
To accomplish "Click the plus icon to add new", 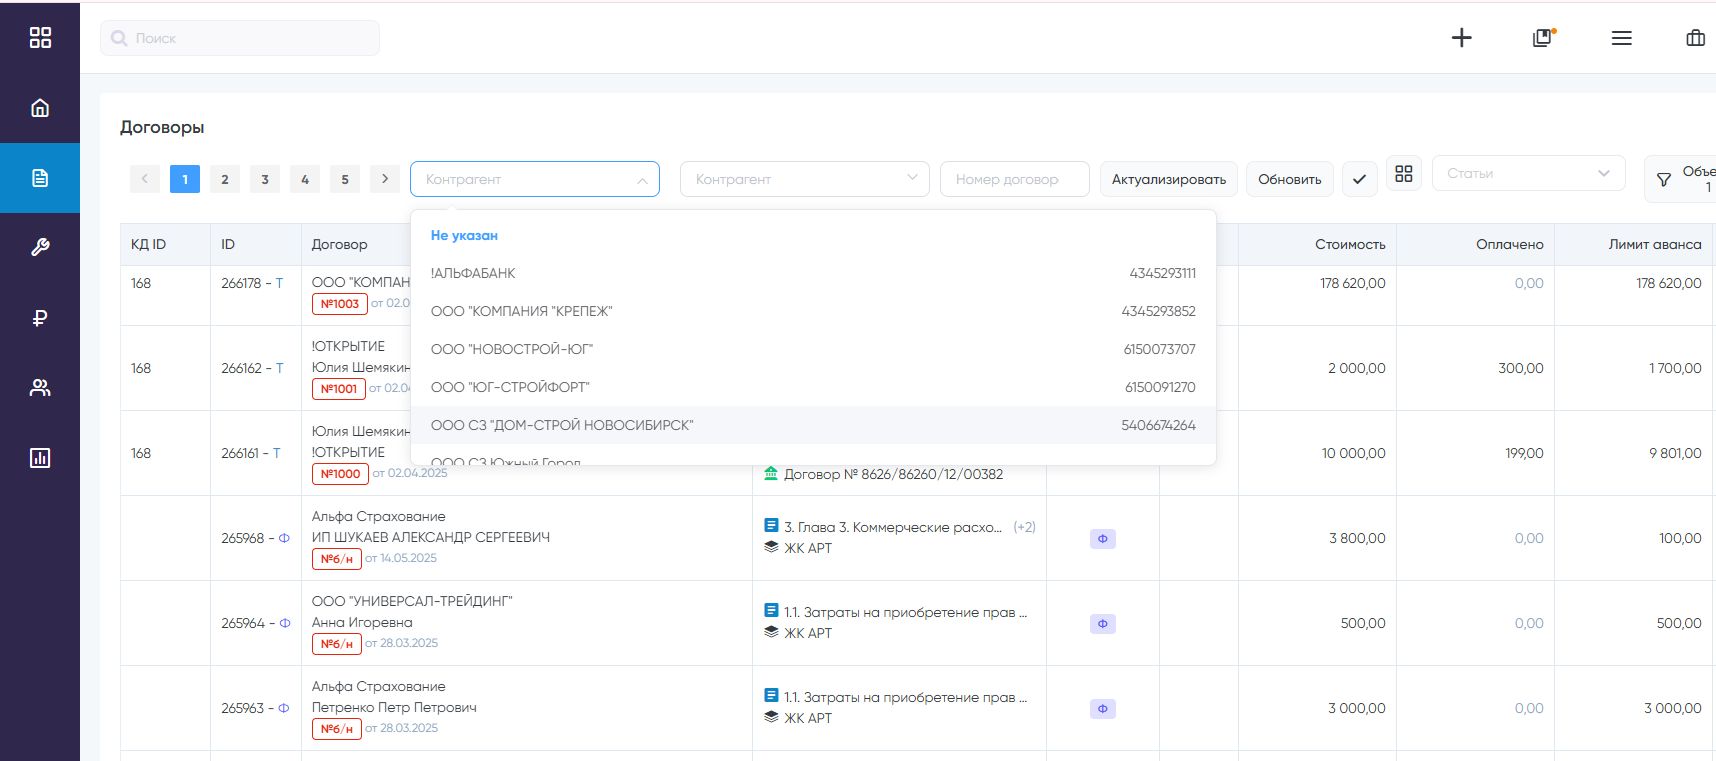I will coord(1461,38).
